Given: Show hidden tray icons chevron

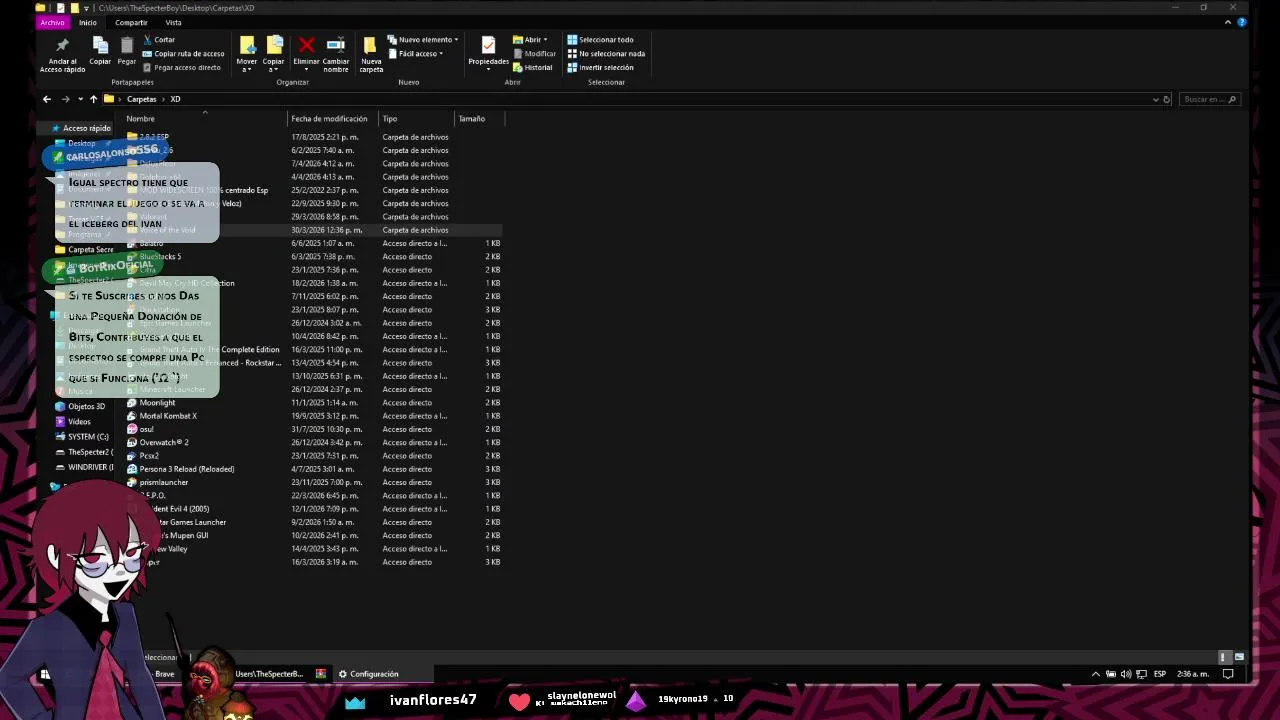Looking at the screenshot, I should (1095, 674).
